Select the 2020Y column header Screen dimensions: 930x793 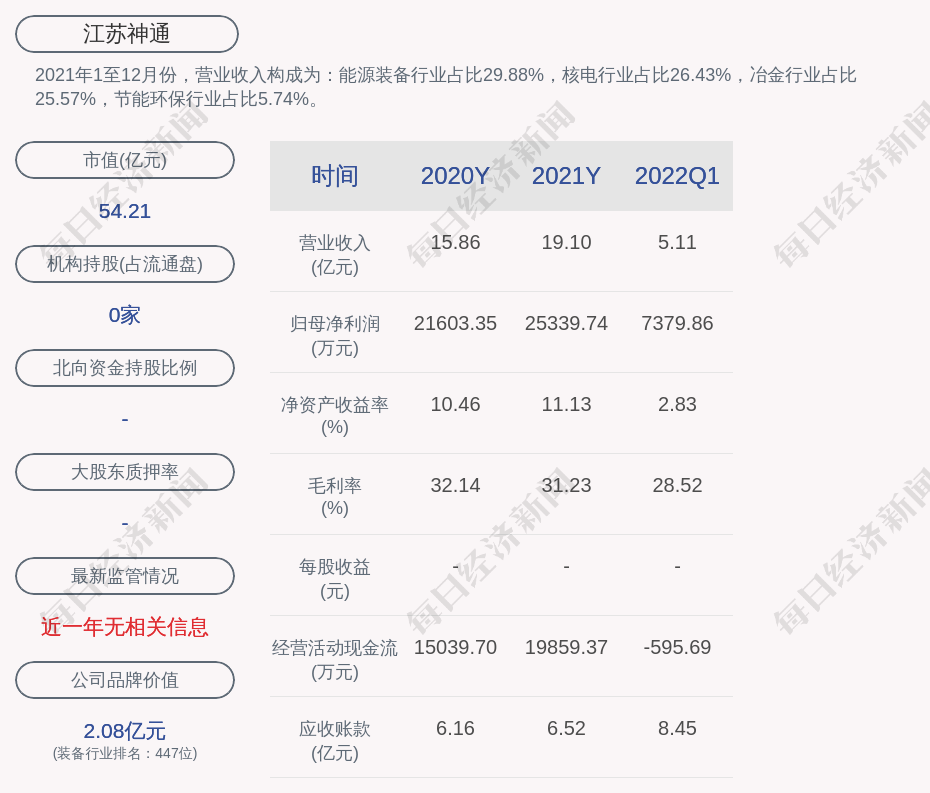coord(455,176)
